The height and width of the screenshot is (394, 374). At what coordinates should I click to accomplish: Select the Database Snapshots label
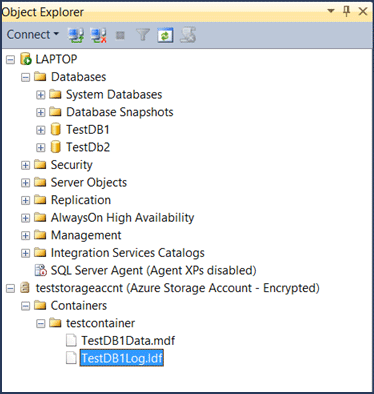120,112
